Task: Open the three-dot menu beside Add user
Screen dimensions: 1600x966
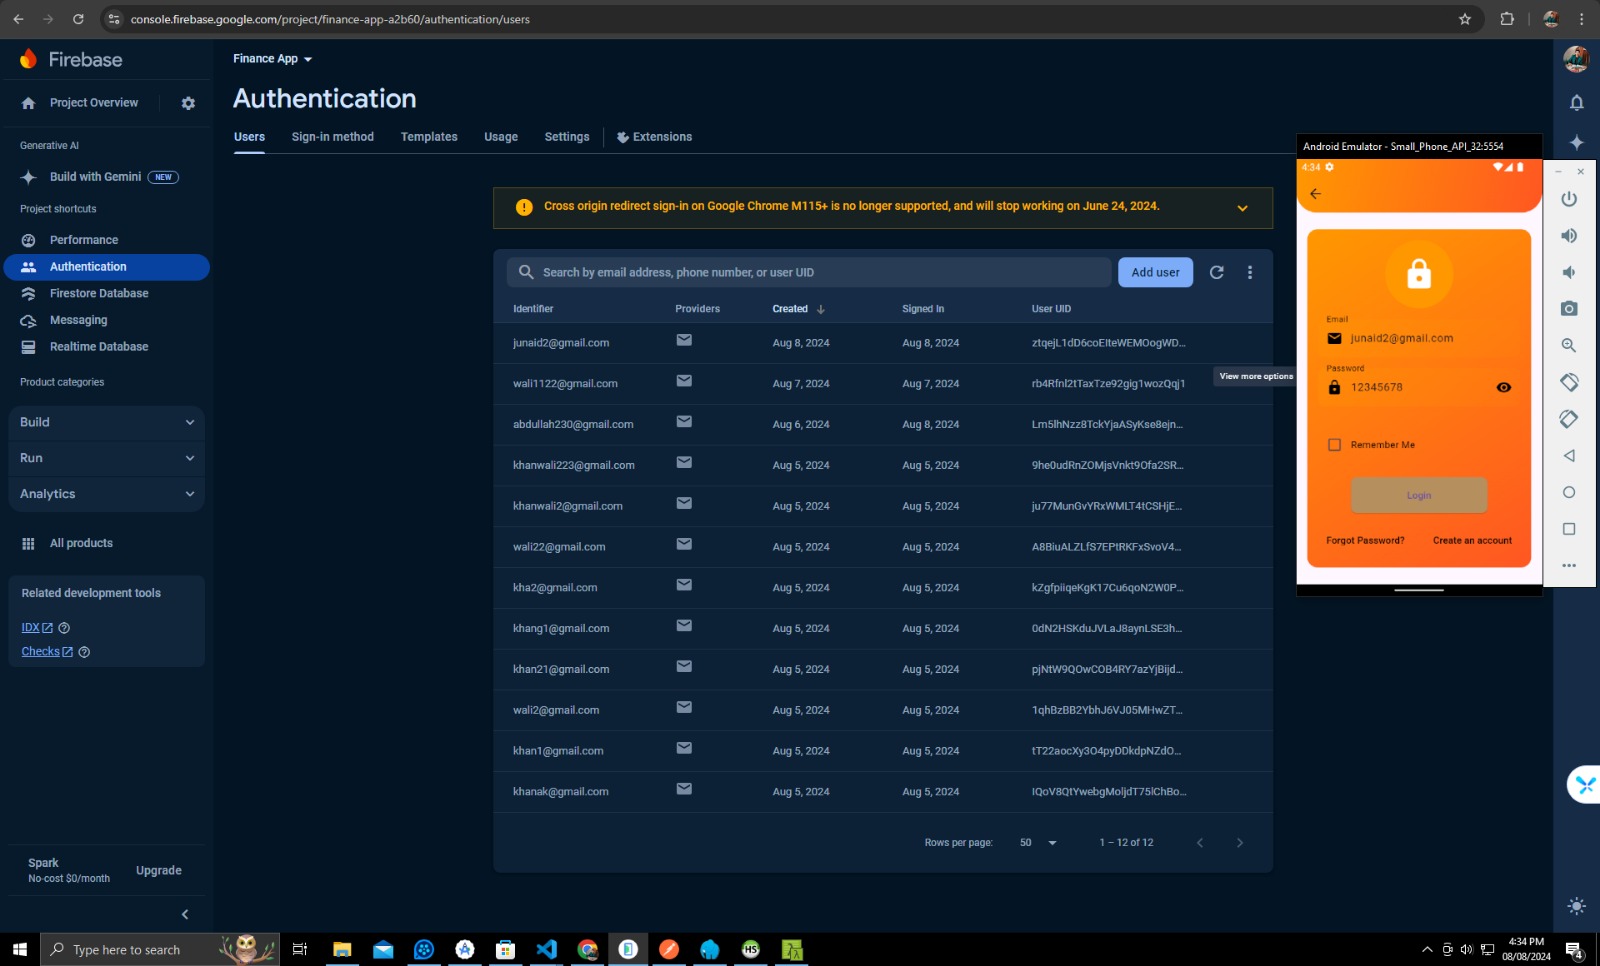Action: click(x=1249, y=272)
